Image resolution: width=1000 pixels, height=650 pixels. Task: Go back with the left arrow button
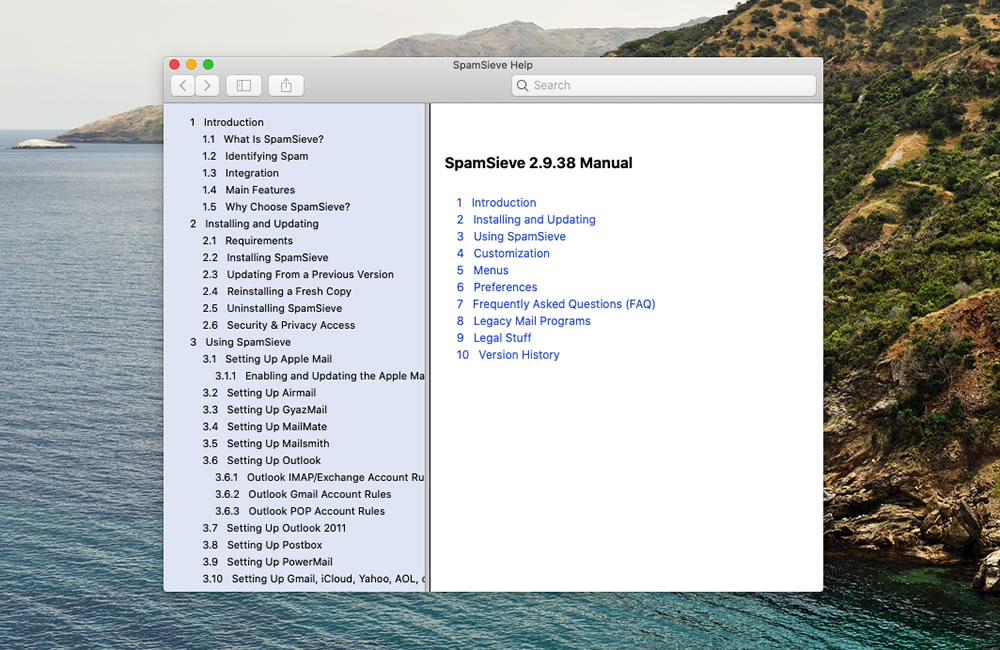[183, 85]
